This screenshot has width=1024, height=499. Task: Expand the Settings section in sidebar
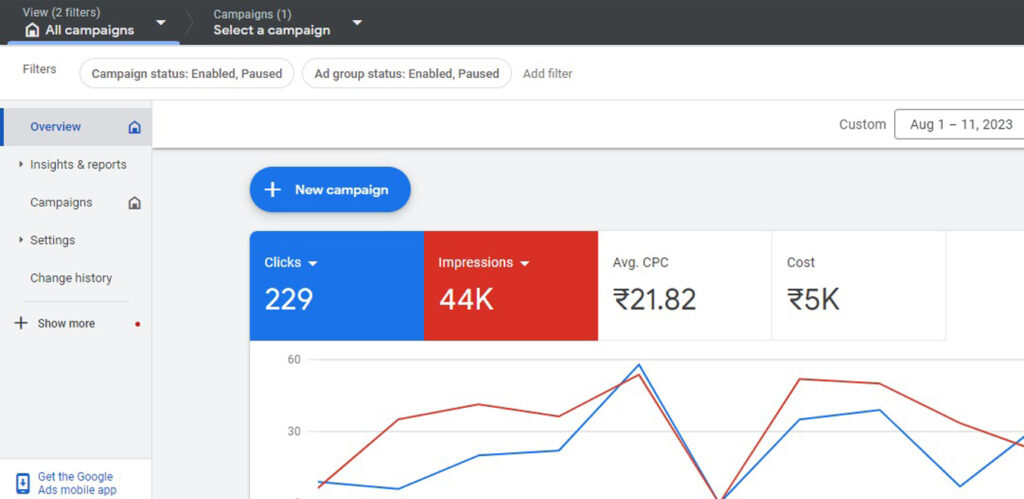pyautogui.click(x=22, y=240)
